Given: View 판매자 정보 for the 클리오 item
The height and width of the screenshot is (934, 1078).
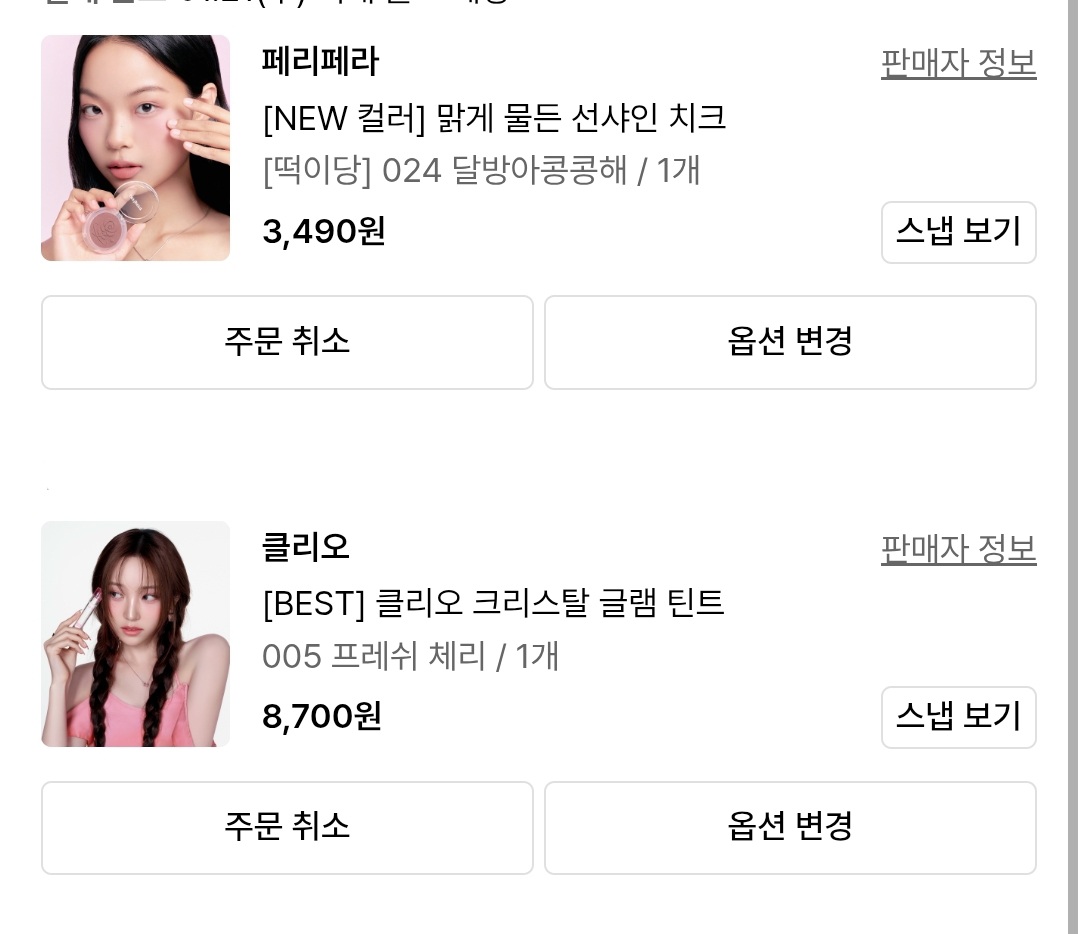Looking at the screenshot, I should click(x=958, y=549).
